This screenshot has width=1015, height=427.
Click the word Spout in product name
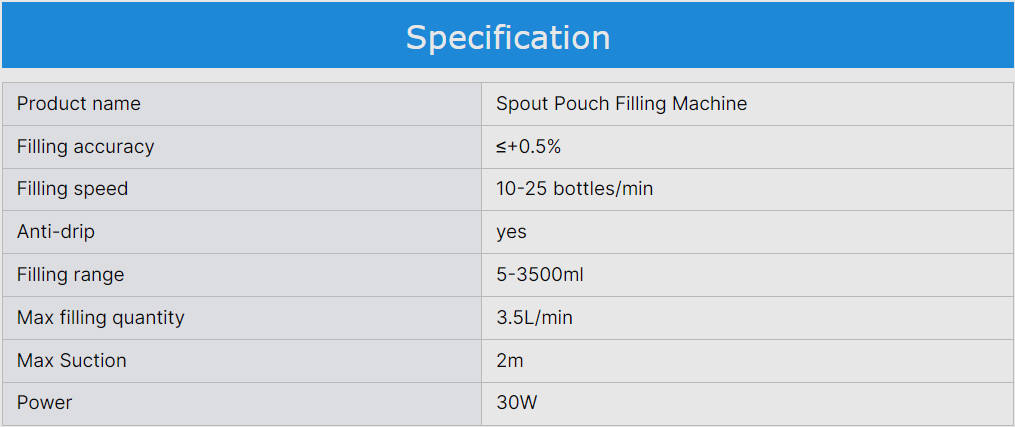point(520,104)
